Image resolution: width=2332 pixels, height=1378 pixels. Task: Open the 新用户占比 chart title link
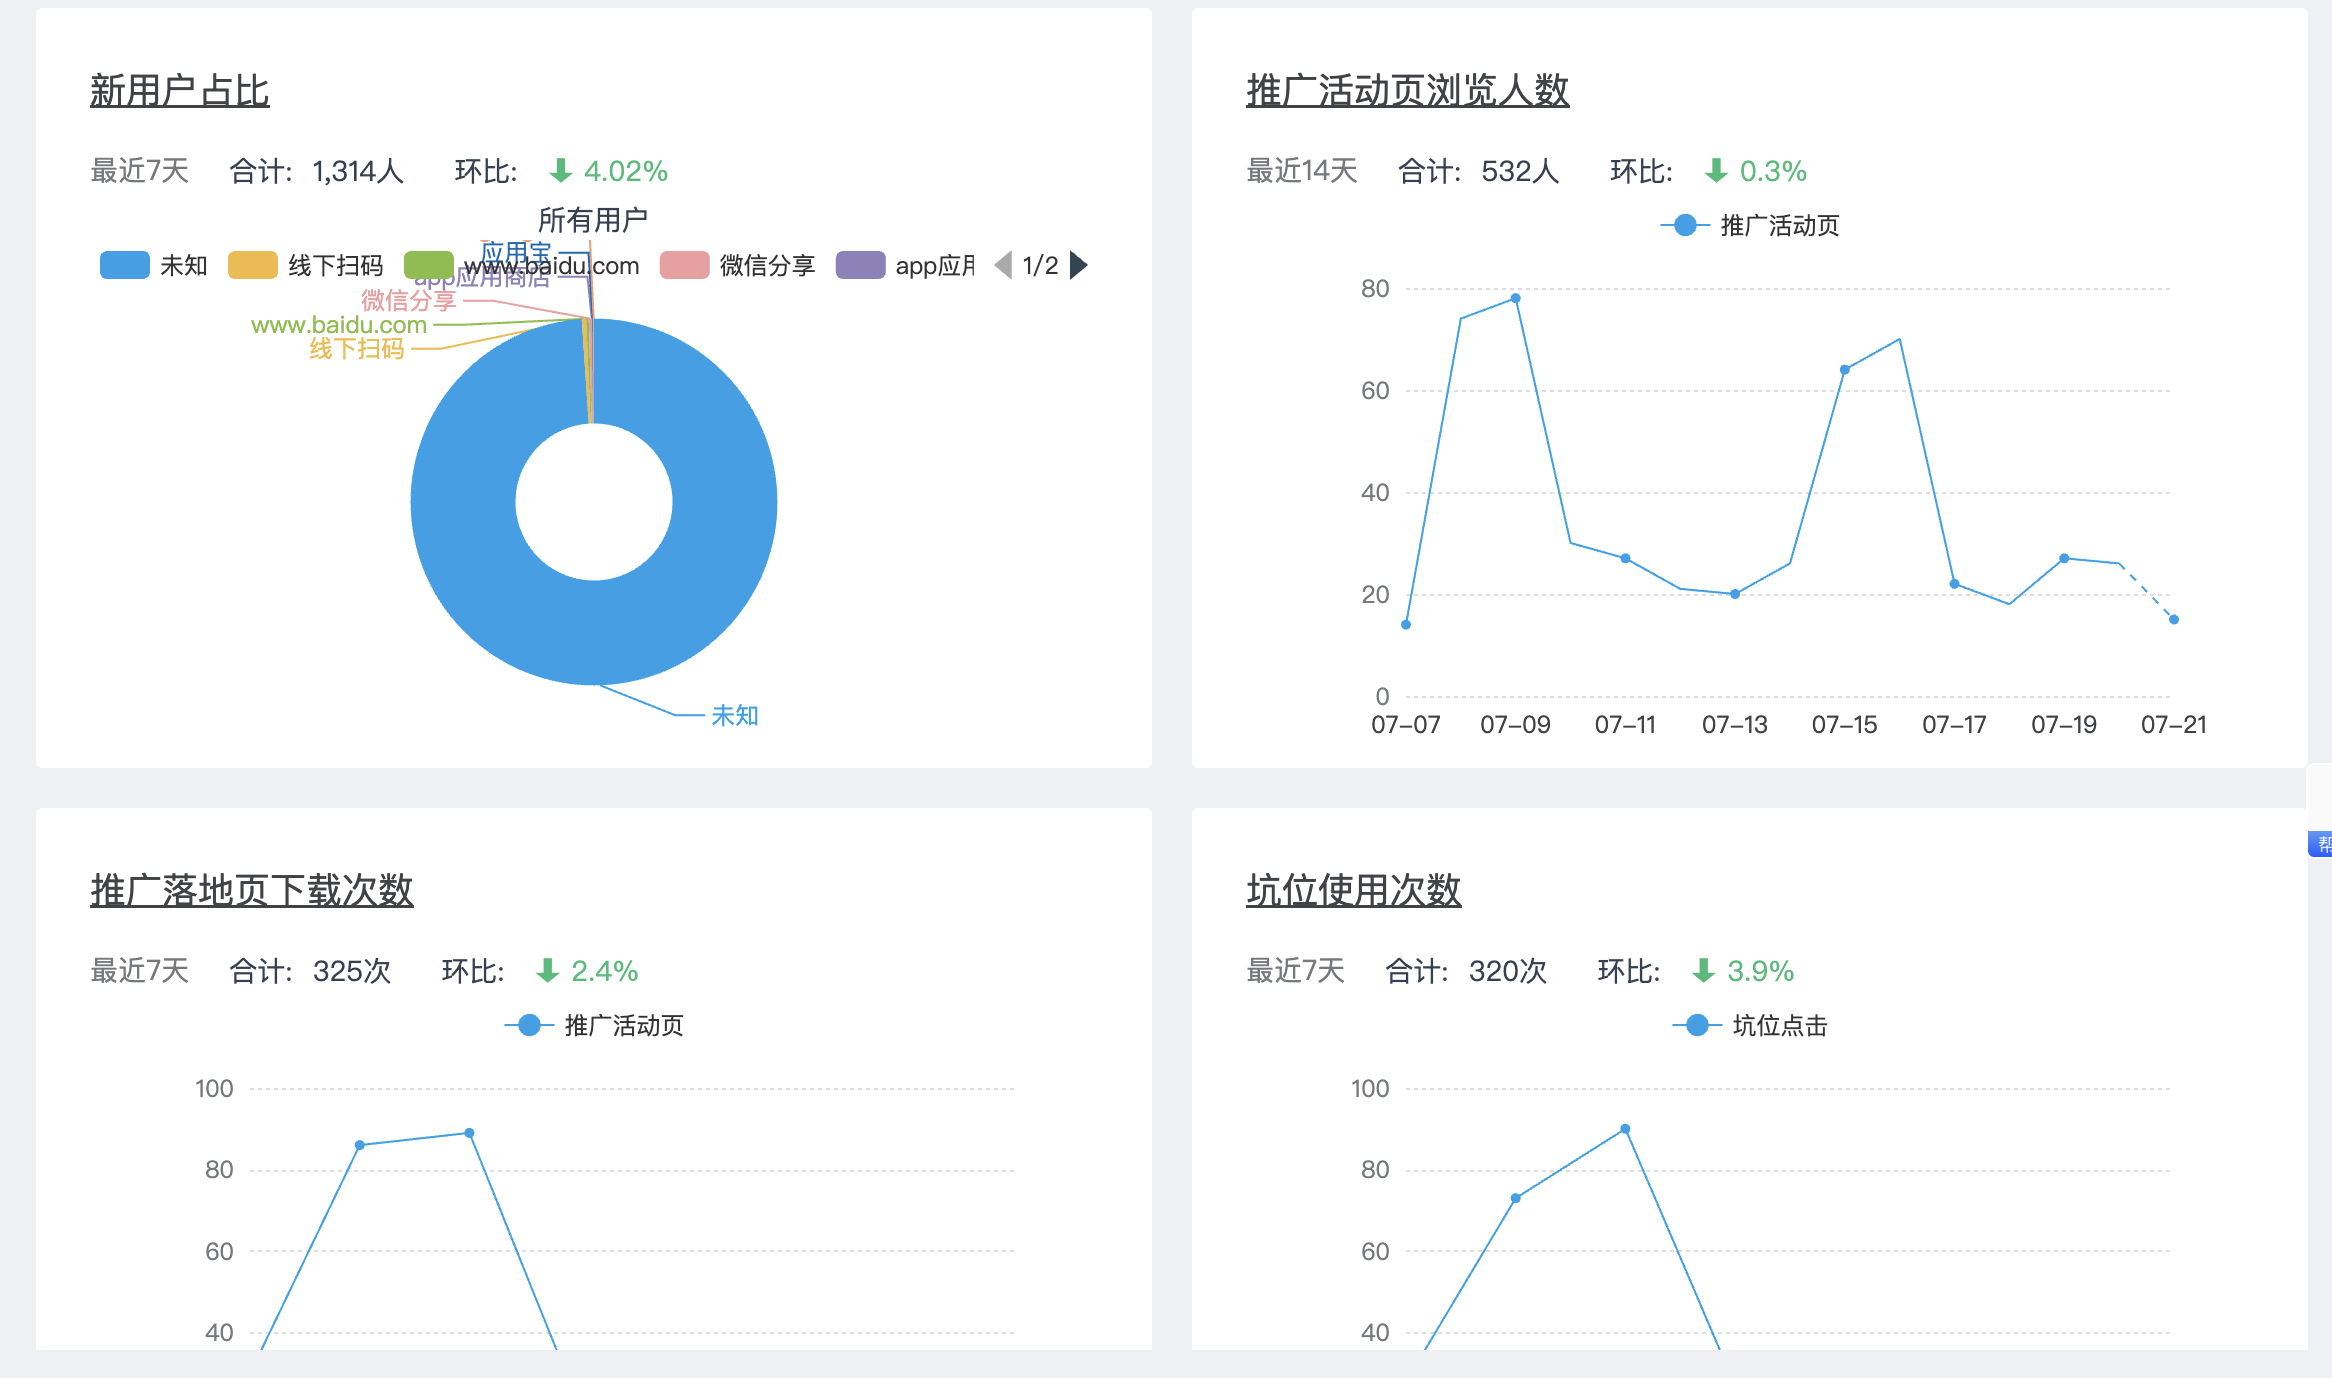pyautogui.click(x=180, y=91)
